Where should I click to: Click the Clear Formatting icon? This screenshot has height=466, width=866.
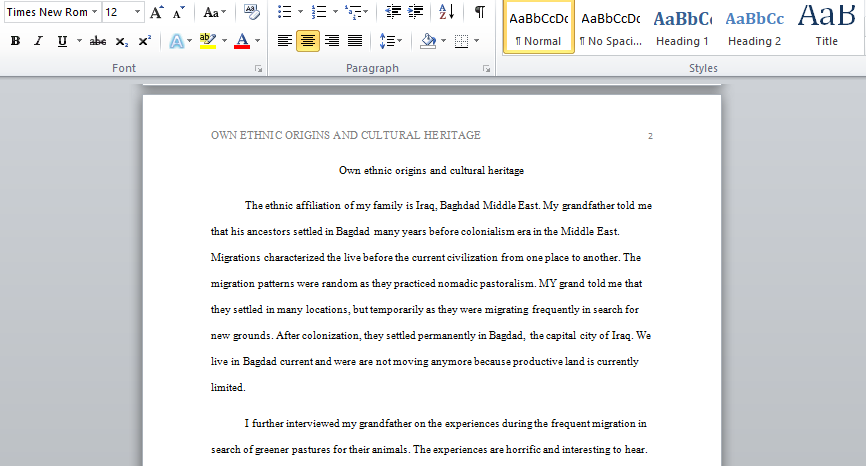pyautogui.click(x=251, y=12)
